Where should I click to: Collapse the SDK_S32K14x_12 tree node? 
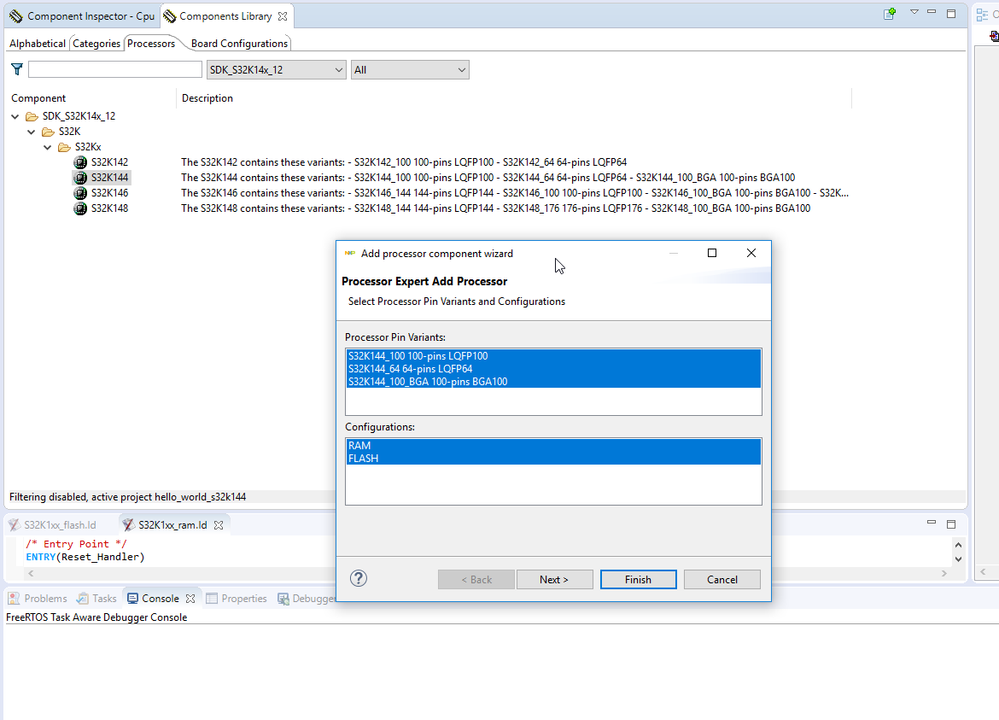pyautogui.click(x=15, y=117)
